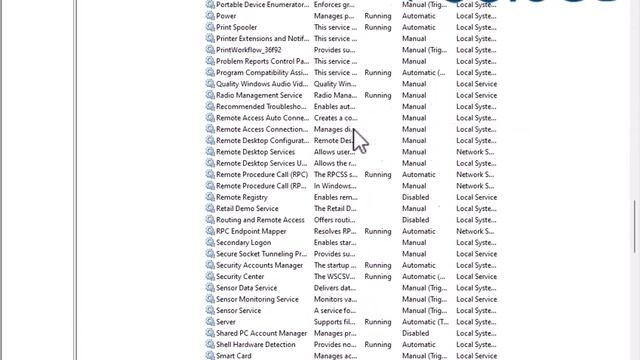
Task: Click Disabled startup type of Routing and Remote Access
Action: [416, 220]
